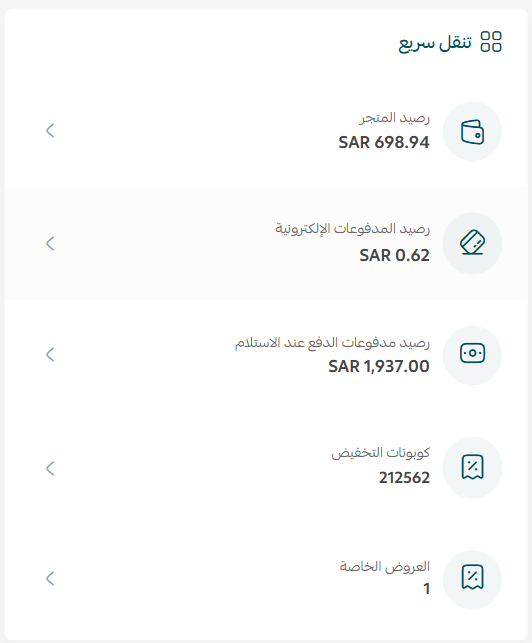Click the credit card icon for electronic payments
This screenshot has height=643, width=532.
[472, 243]
